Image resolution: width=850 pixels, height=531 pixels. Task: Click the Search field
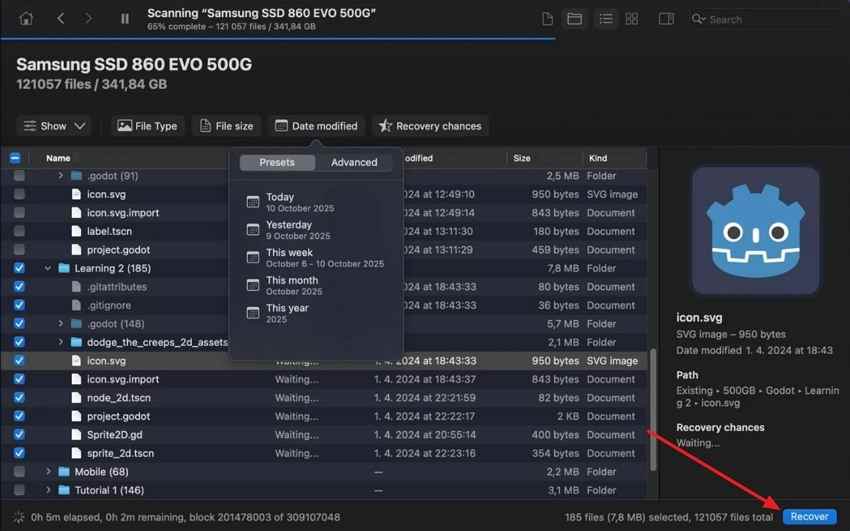767,20
